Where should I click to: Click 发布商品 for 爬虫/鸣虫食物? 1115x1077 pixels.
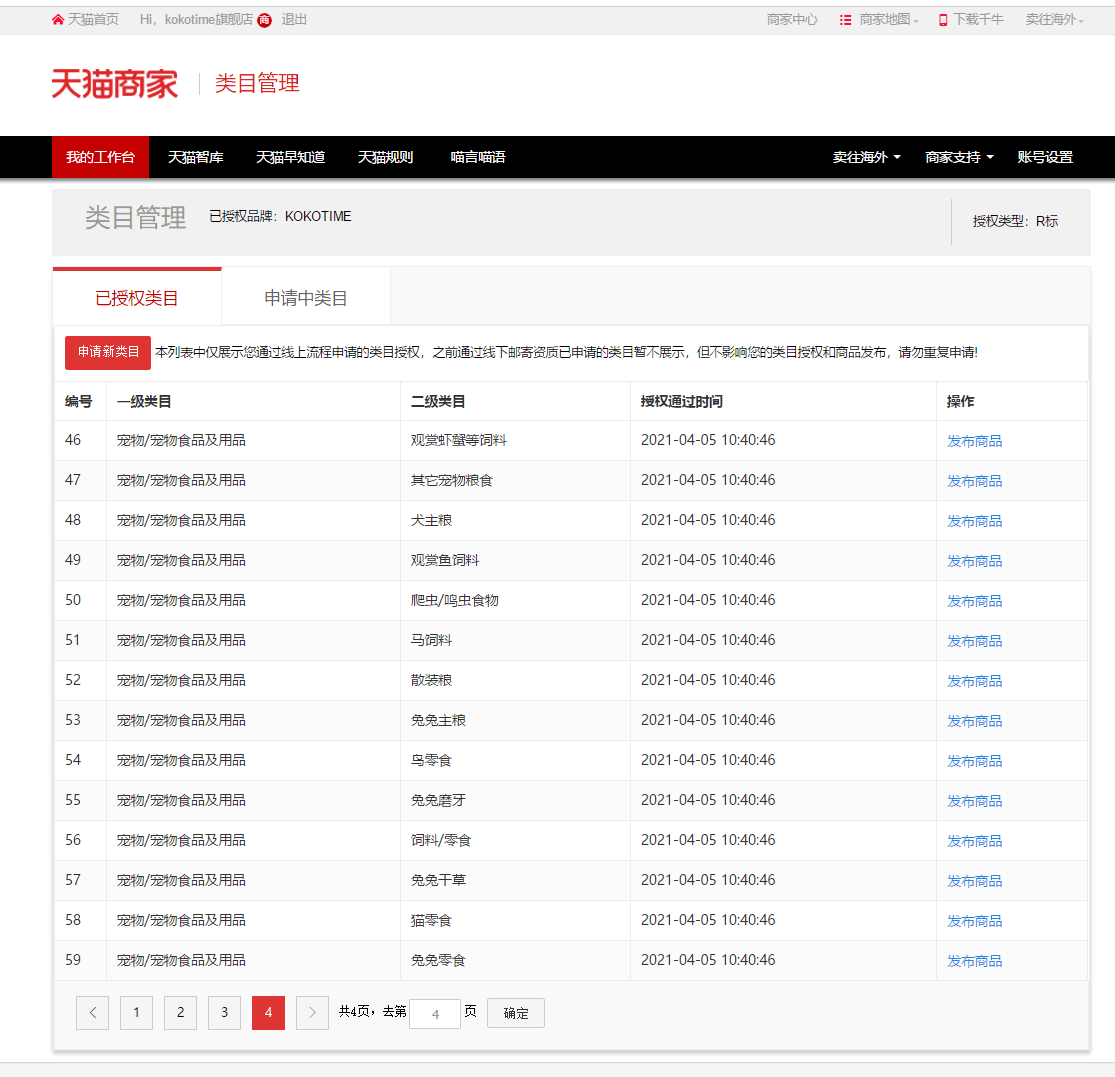[974, 601]
